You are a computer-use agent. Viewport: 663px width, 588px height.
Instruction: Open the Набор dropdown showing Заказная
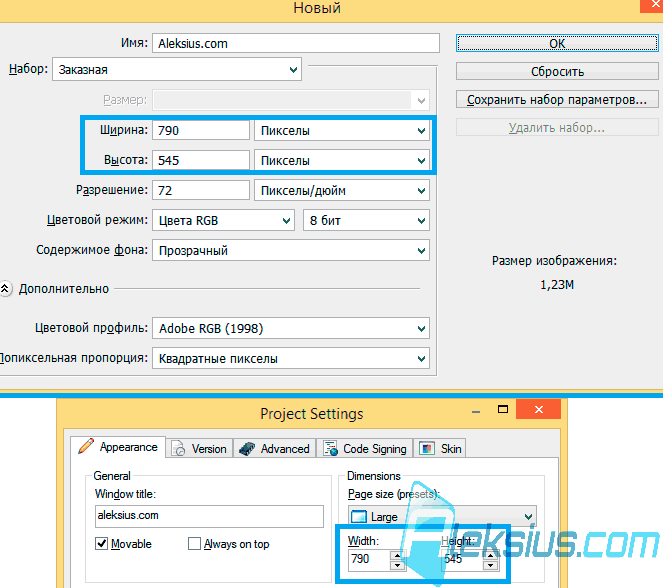177,69
